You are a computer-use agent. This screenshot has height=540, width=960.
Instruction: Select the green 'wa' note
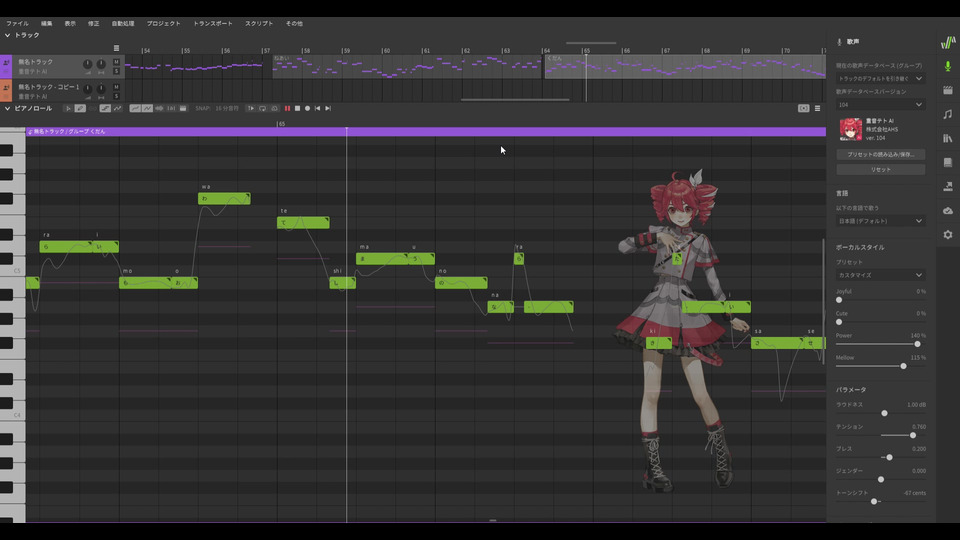click(x=224, y=198)
